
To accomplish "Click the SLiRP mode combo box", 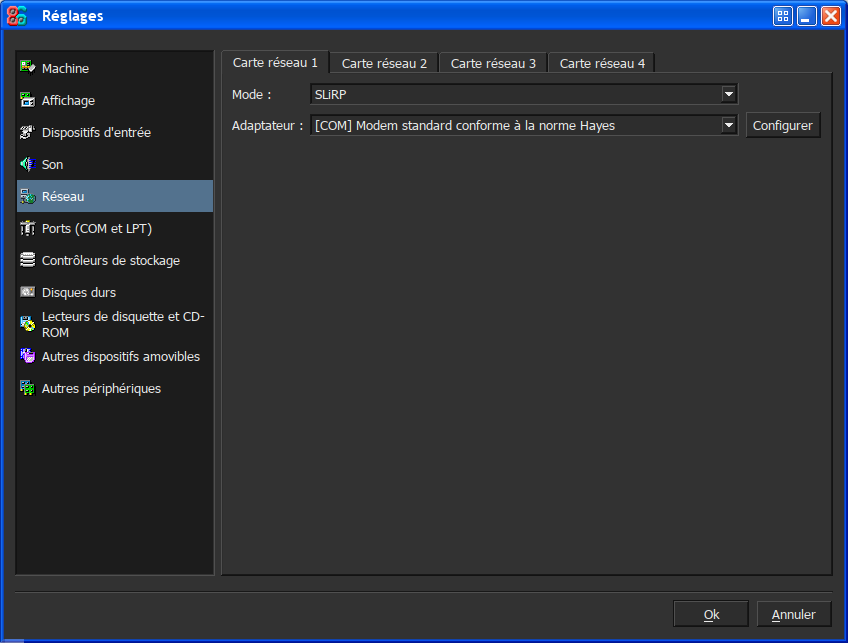I will tap(515, 94).
